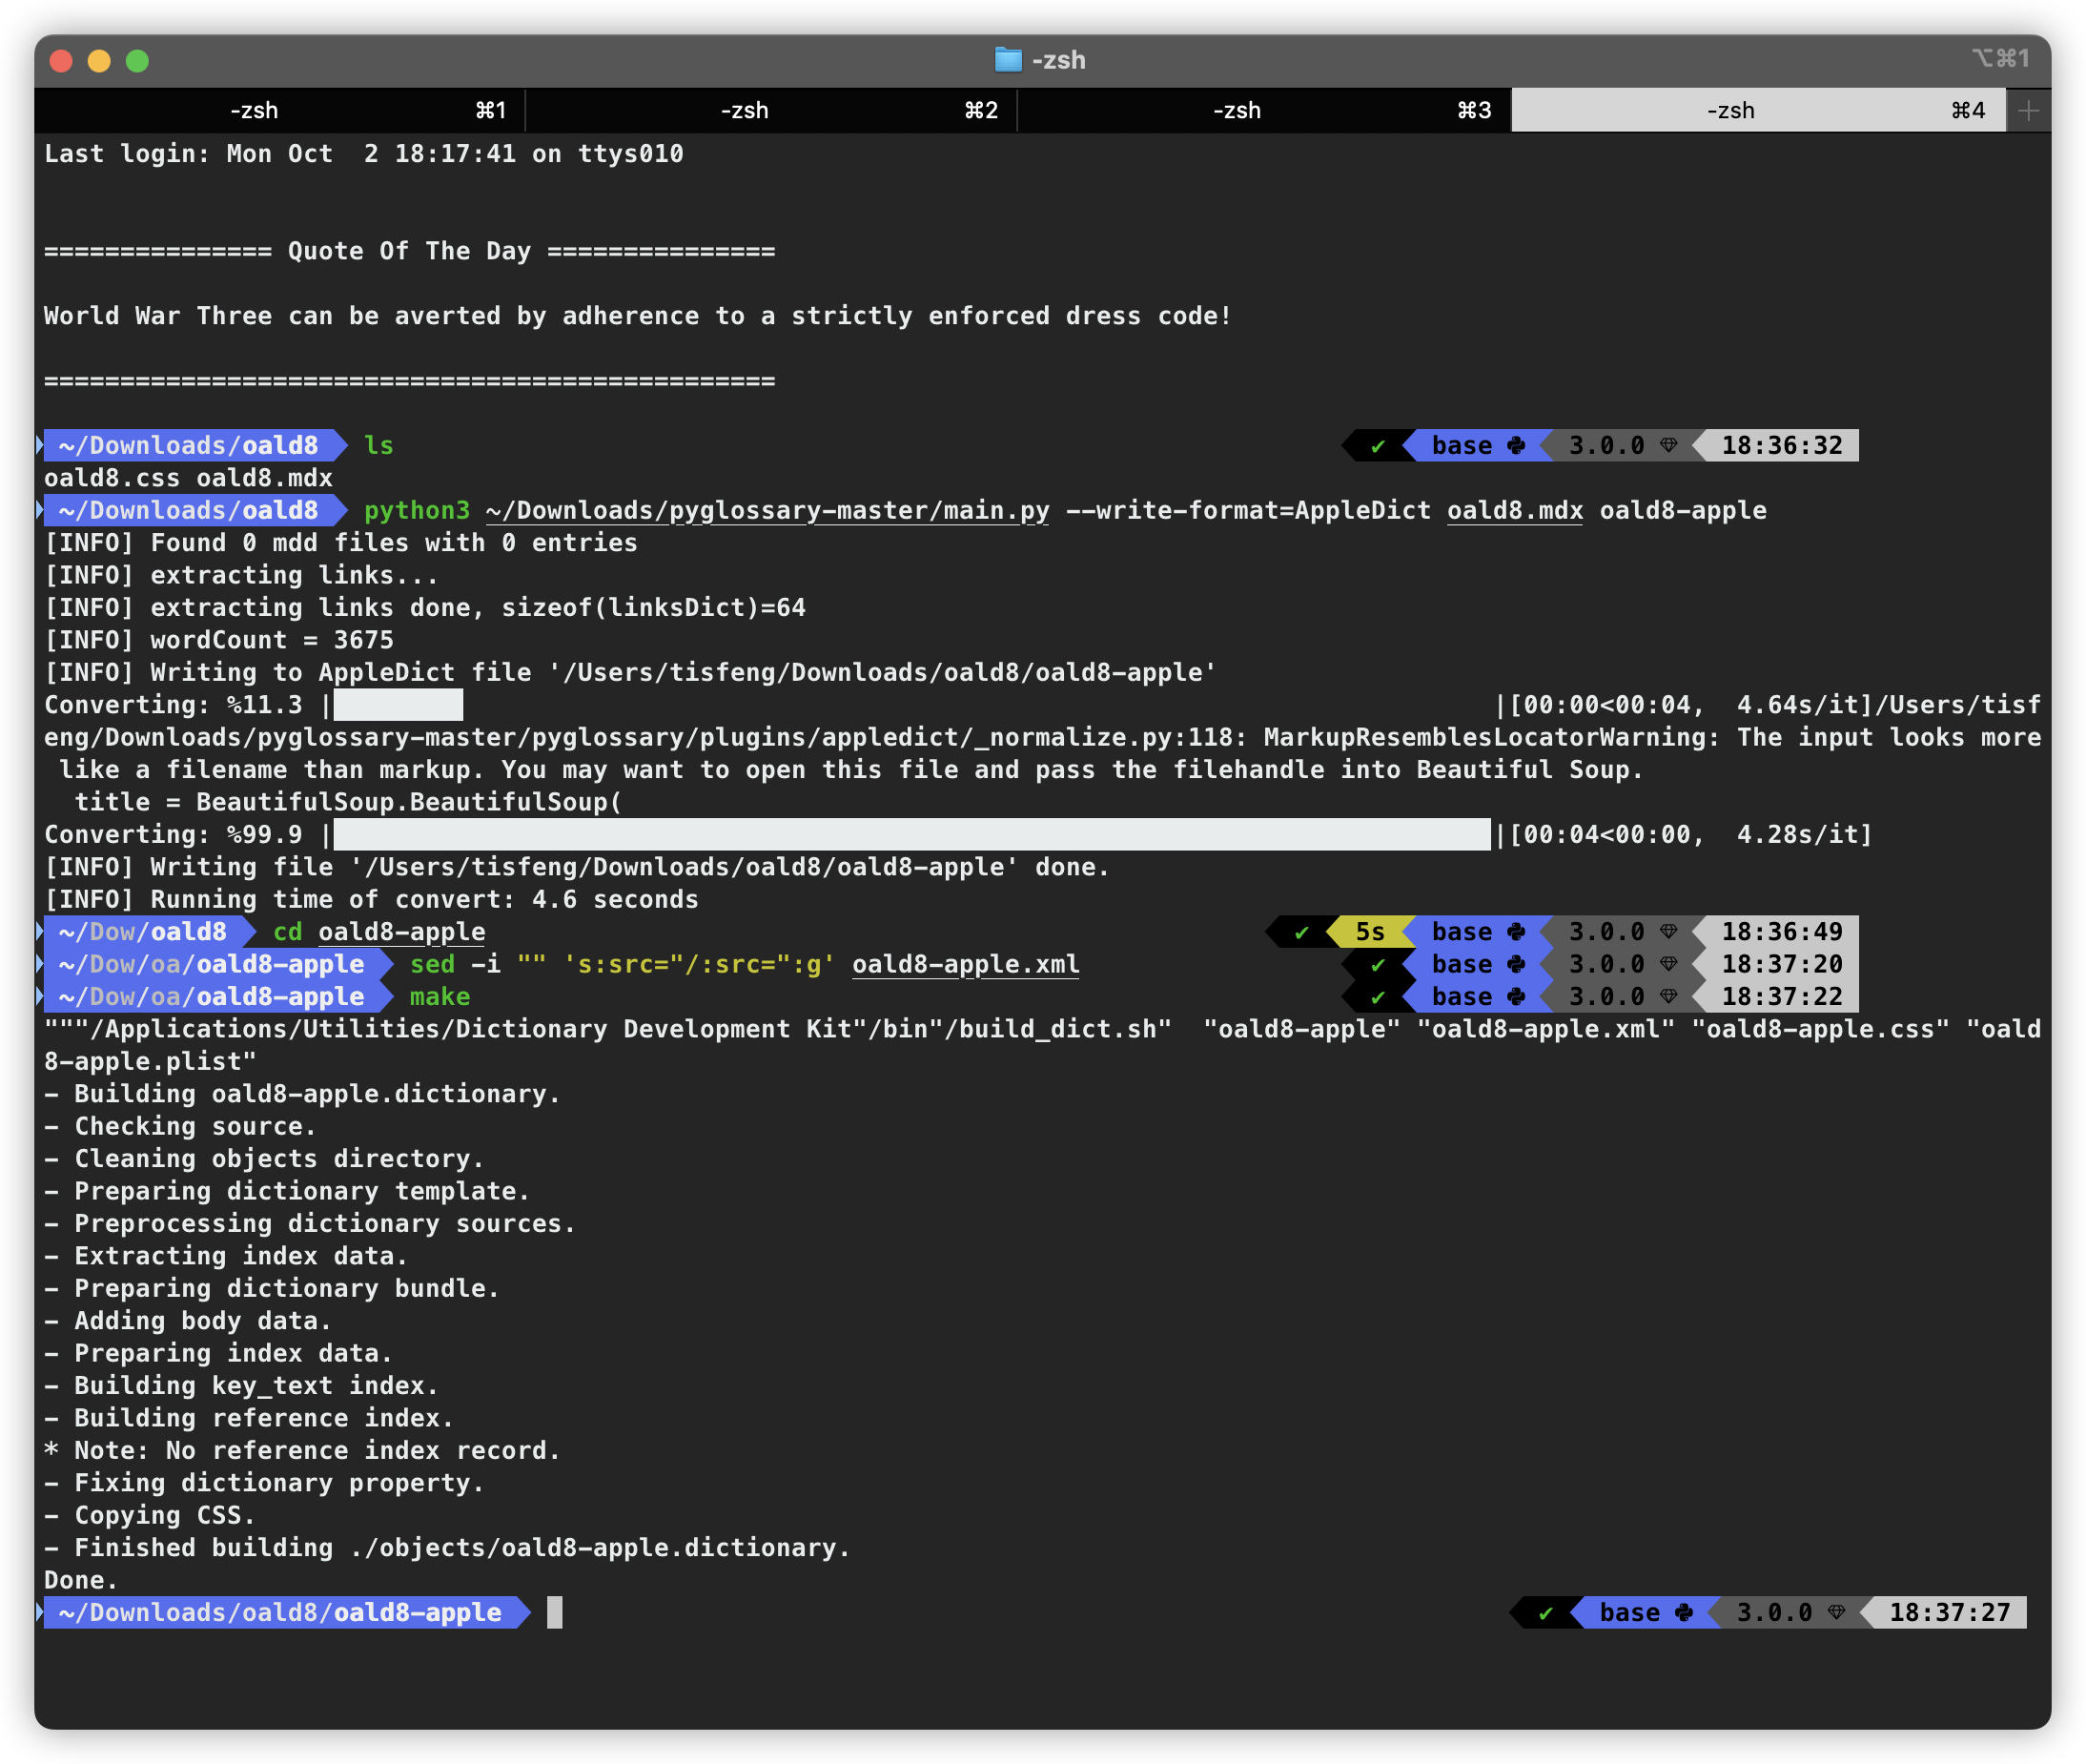Click the ~/Downloads/oald8/oald8-apple prompt path
This screenshot has height=1764, width=2086.
click(280, 1612)
